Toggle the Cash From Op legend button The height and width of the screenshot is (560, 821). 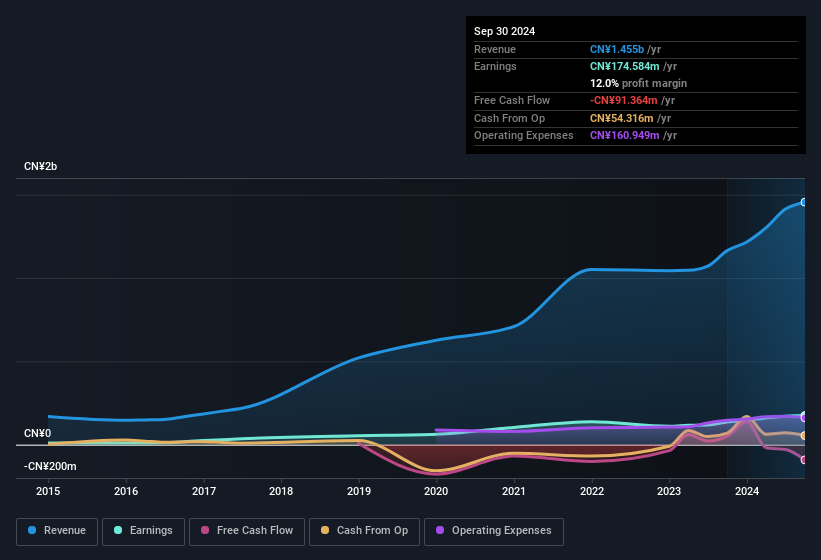(364, 532)
